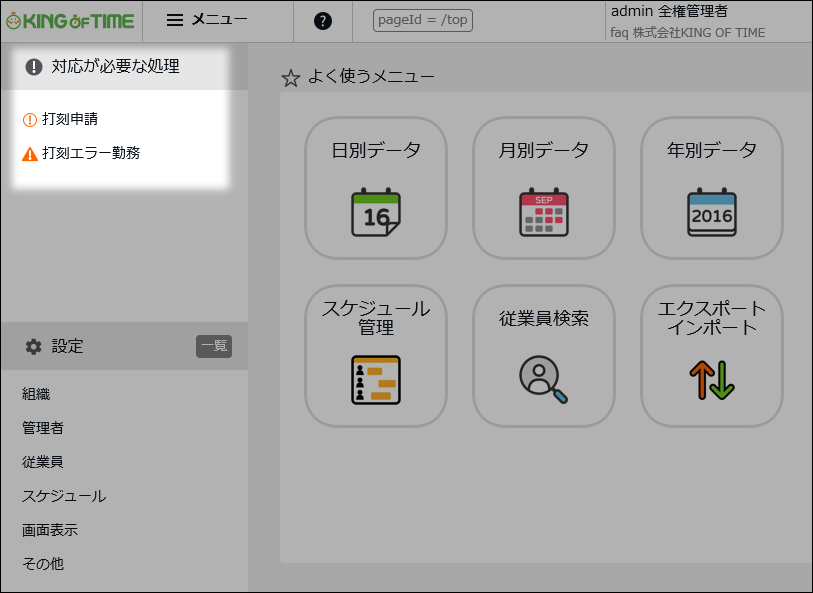
Task: Open スケジュール管理 schedule icon
Action: (x=376, y=380)
